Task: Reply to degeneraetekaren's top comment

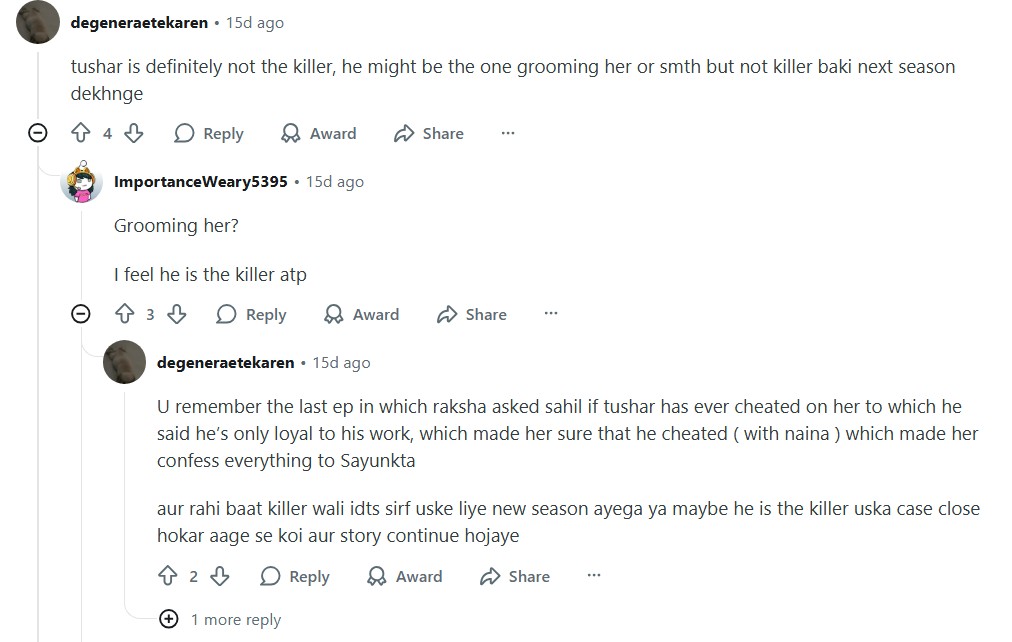Action: click(209, 133)
